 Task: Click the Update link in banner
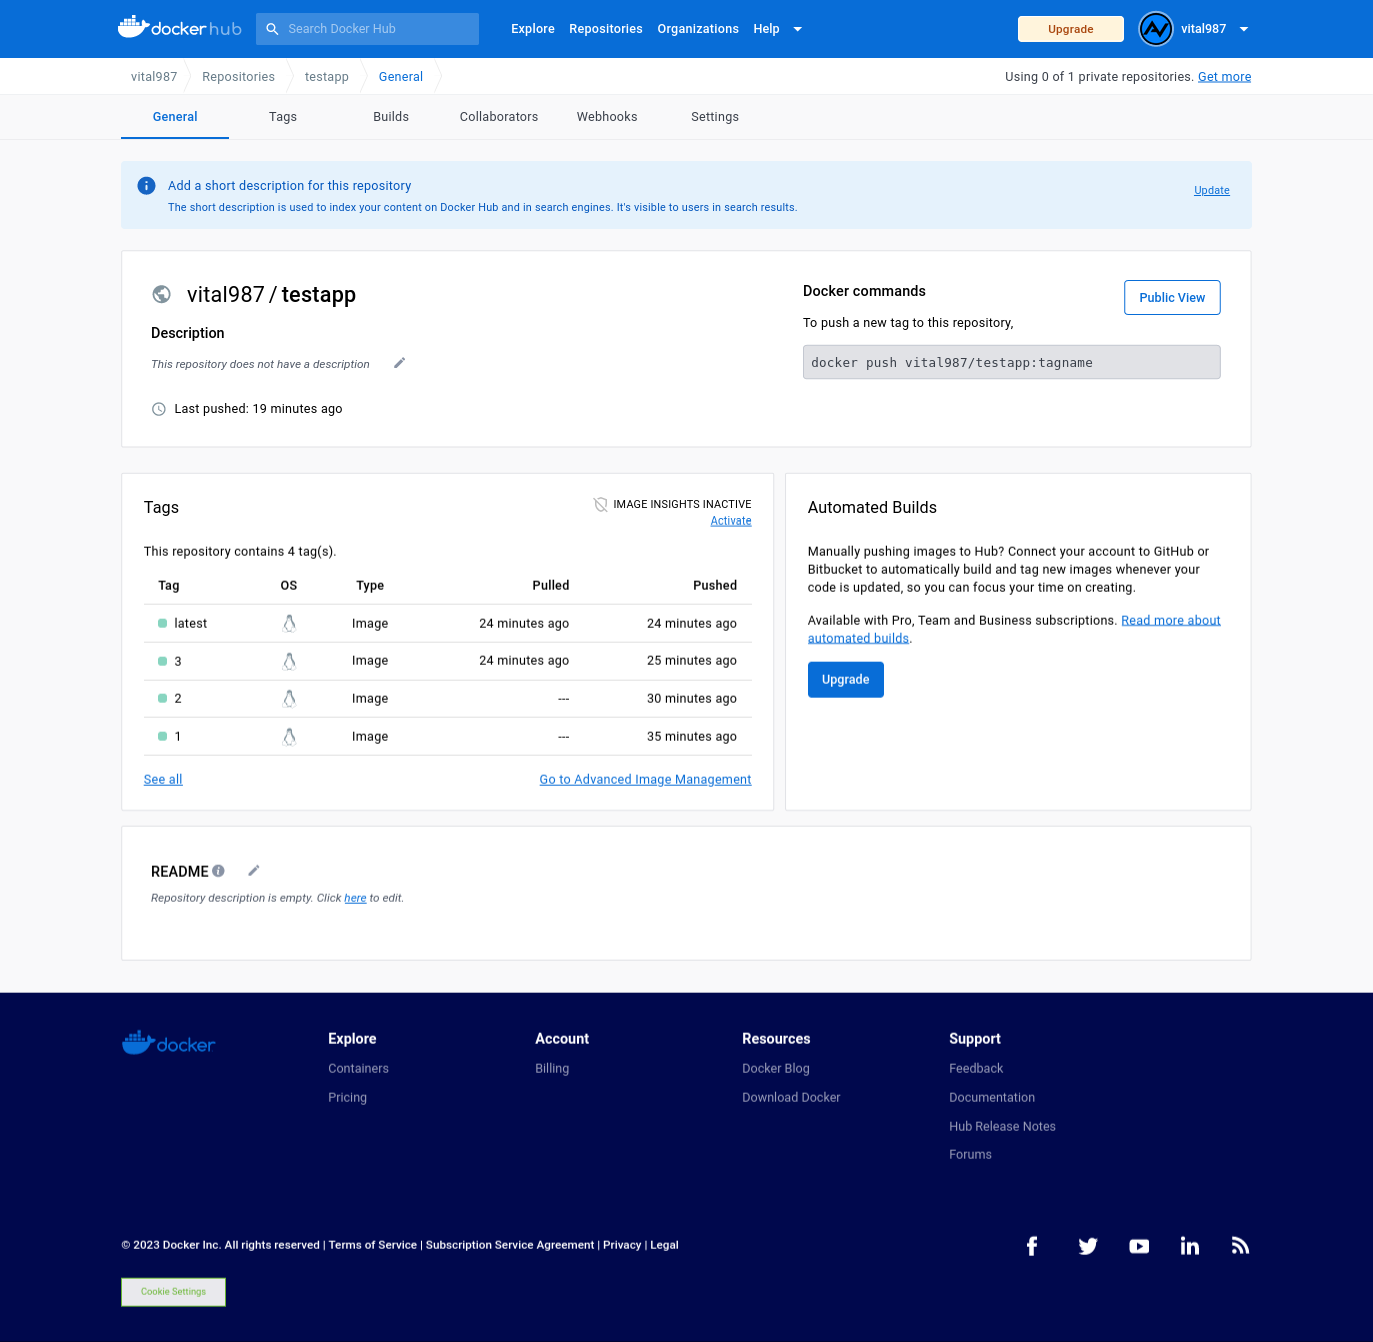tap(1212, 190)
